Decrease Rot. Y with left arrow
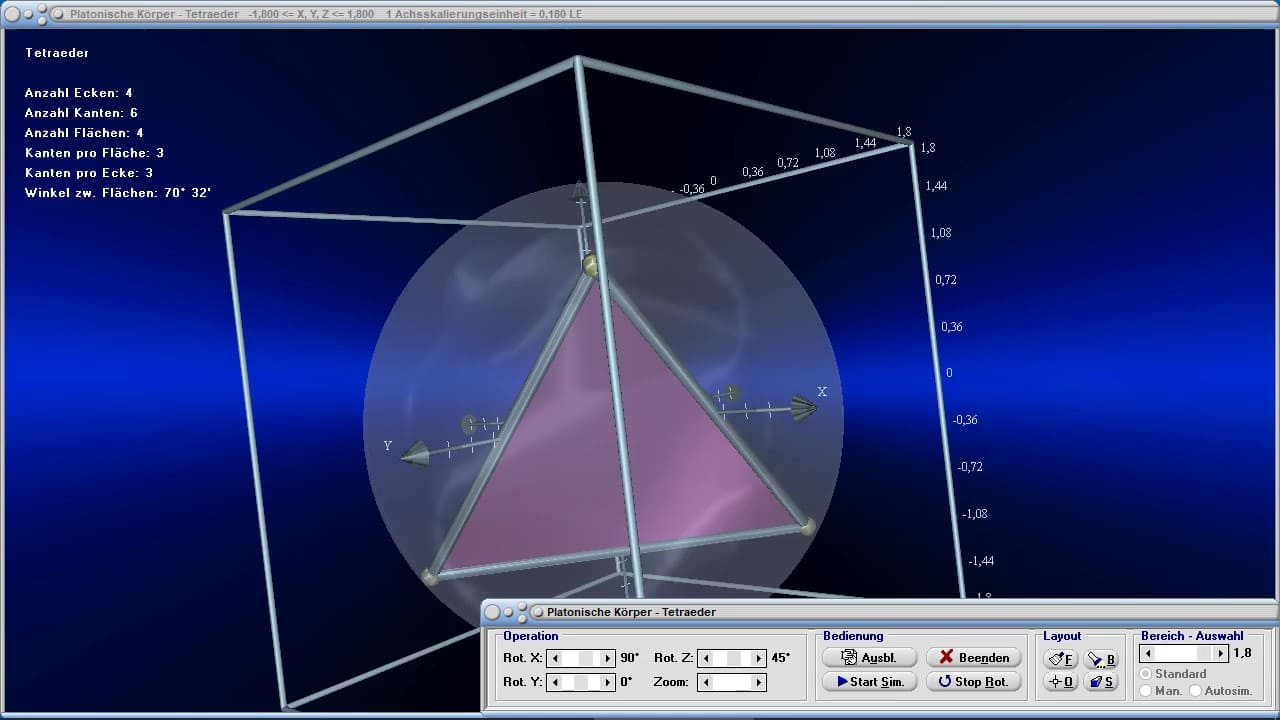 [x=555, y=682]
